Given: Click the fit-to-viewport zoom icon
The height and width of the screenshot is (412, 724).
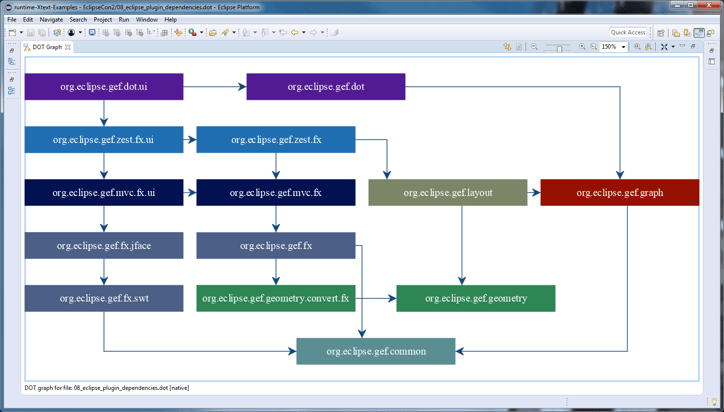Looking at the screenshot, I should (637, 47).
